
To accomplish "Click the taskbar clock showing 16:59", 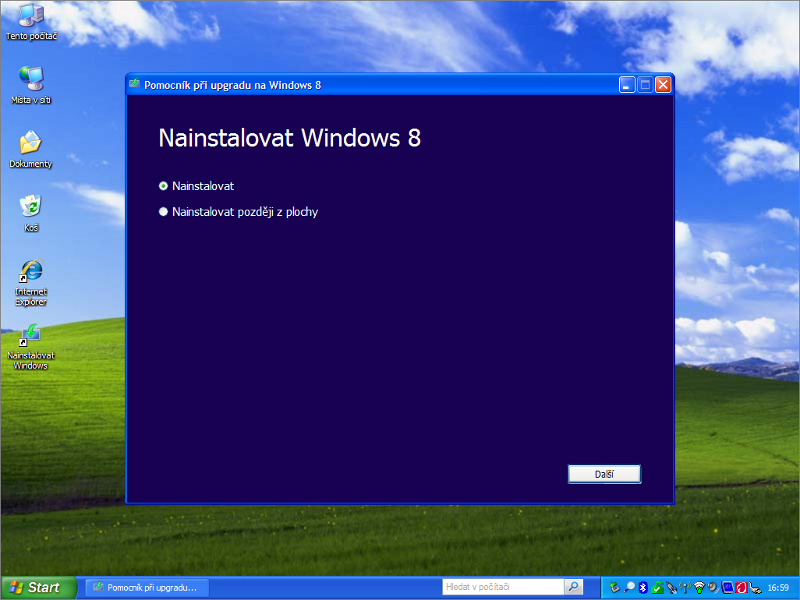I will [778, 587].
